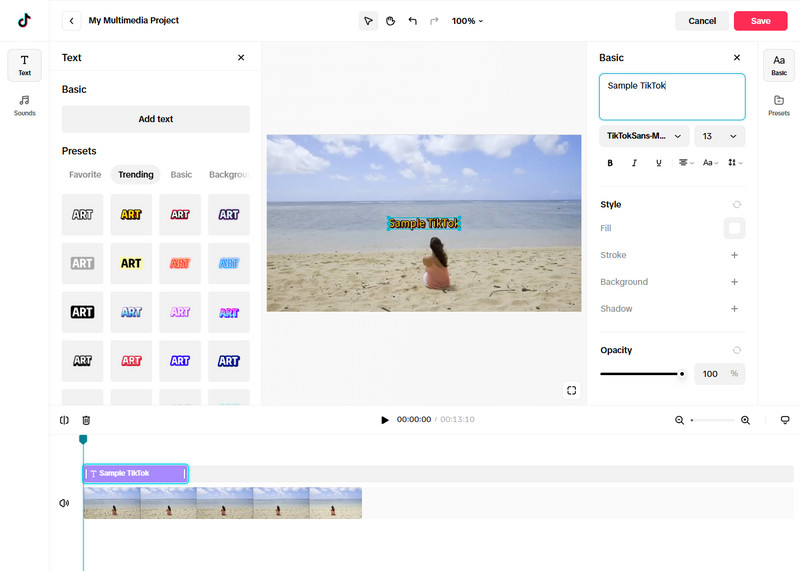This screenshot has height=571, width=800.
Task: Delete the selected timeline clip
Action: [x=86, y=420]
